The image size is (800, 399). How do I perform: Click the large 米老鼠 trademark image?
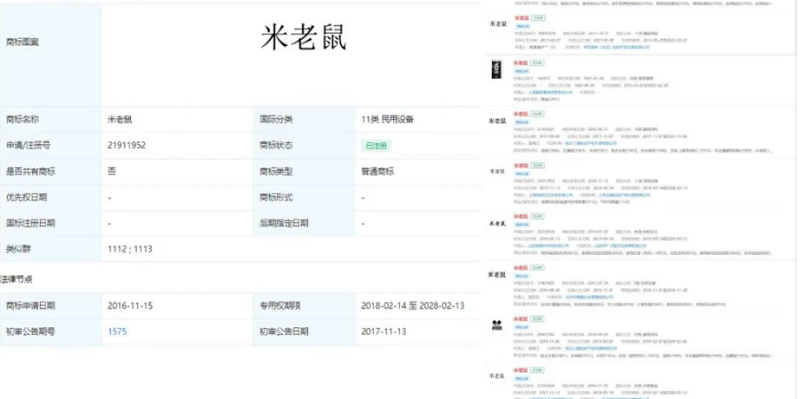[x=304, y=38]
